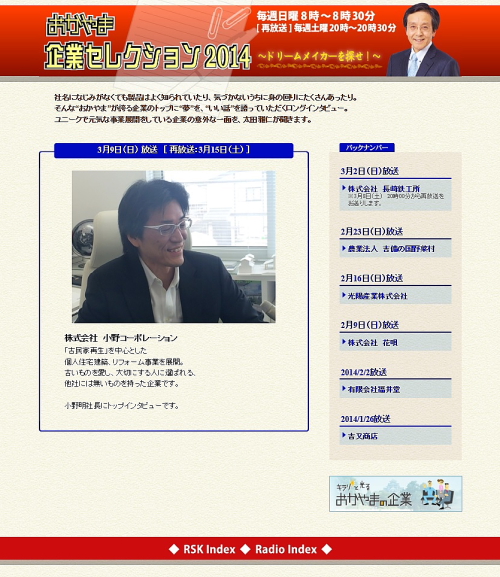Open 有限会社福井堂 back number link

pyautogui.click(x=374, y=389)
